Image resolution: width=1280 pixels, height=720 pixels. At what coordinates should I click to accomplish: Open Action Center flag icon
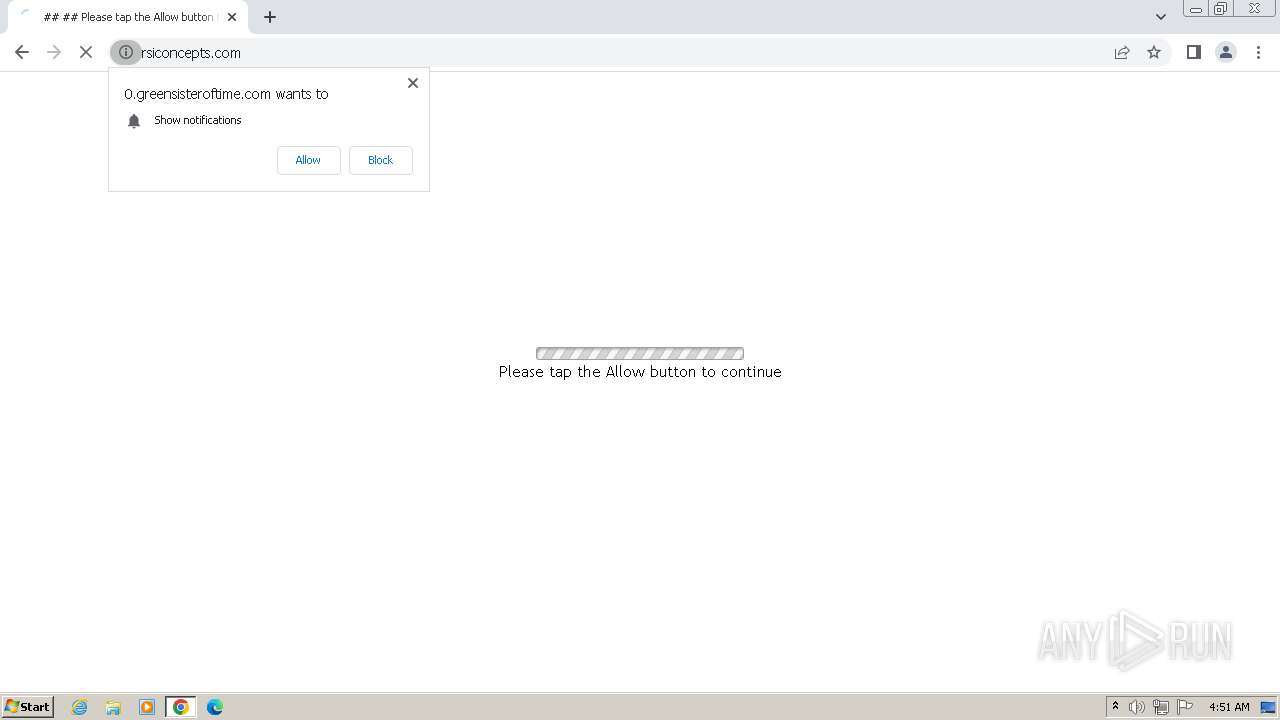tap(1185, 707)
